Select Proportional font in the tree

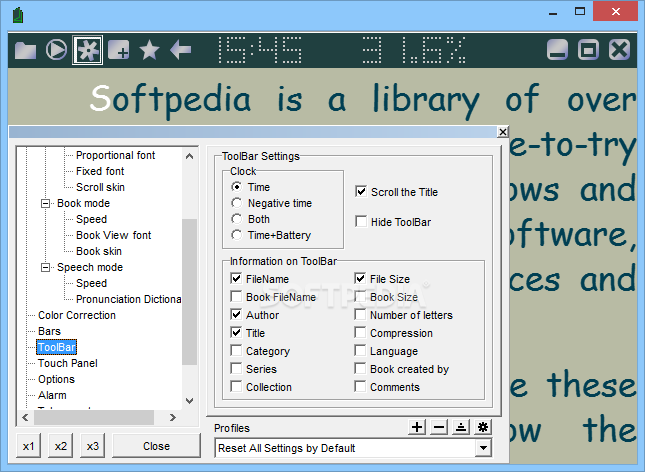point(116,155)
